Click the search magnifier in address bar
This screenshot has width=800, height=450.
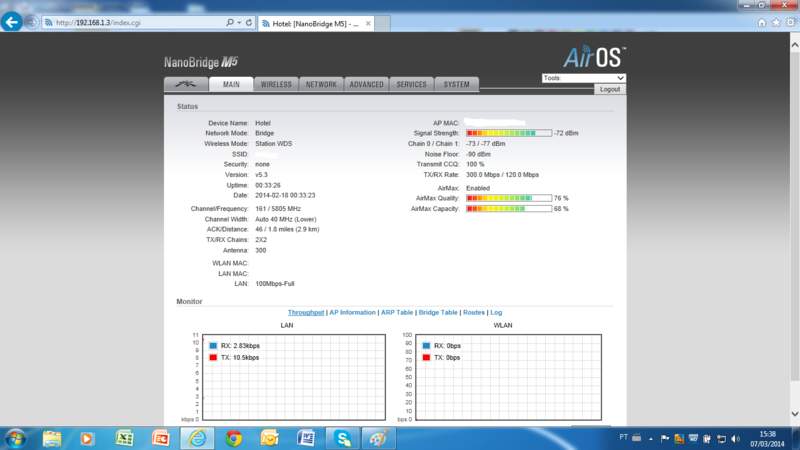(x=230, y=23)
